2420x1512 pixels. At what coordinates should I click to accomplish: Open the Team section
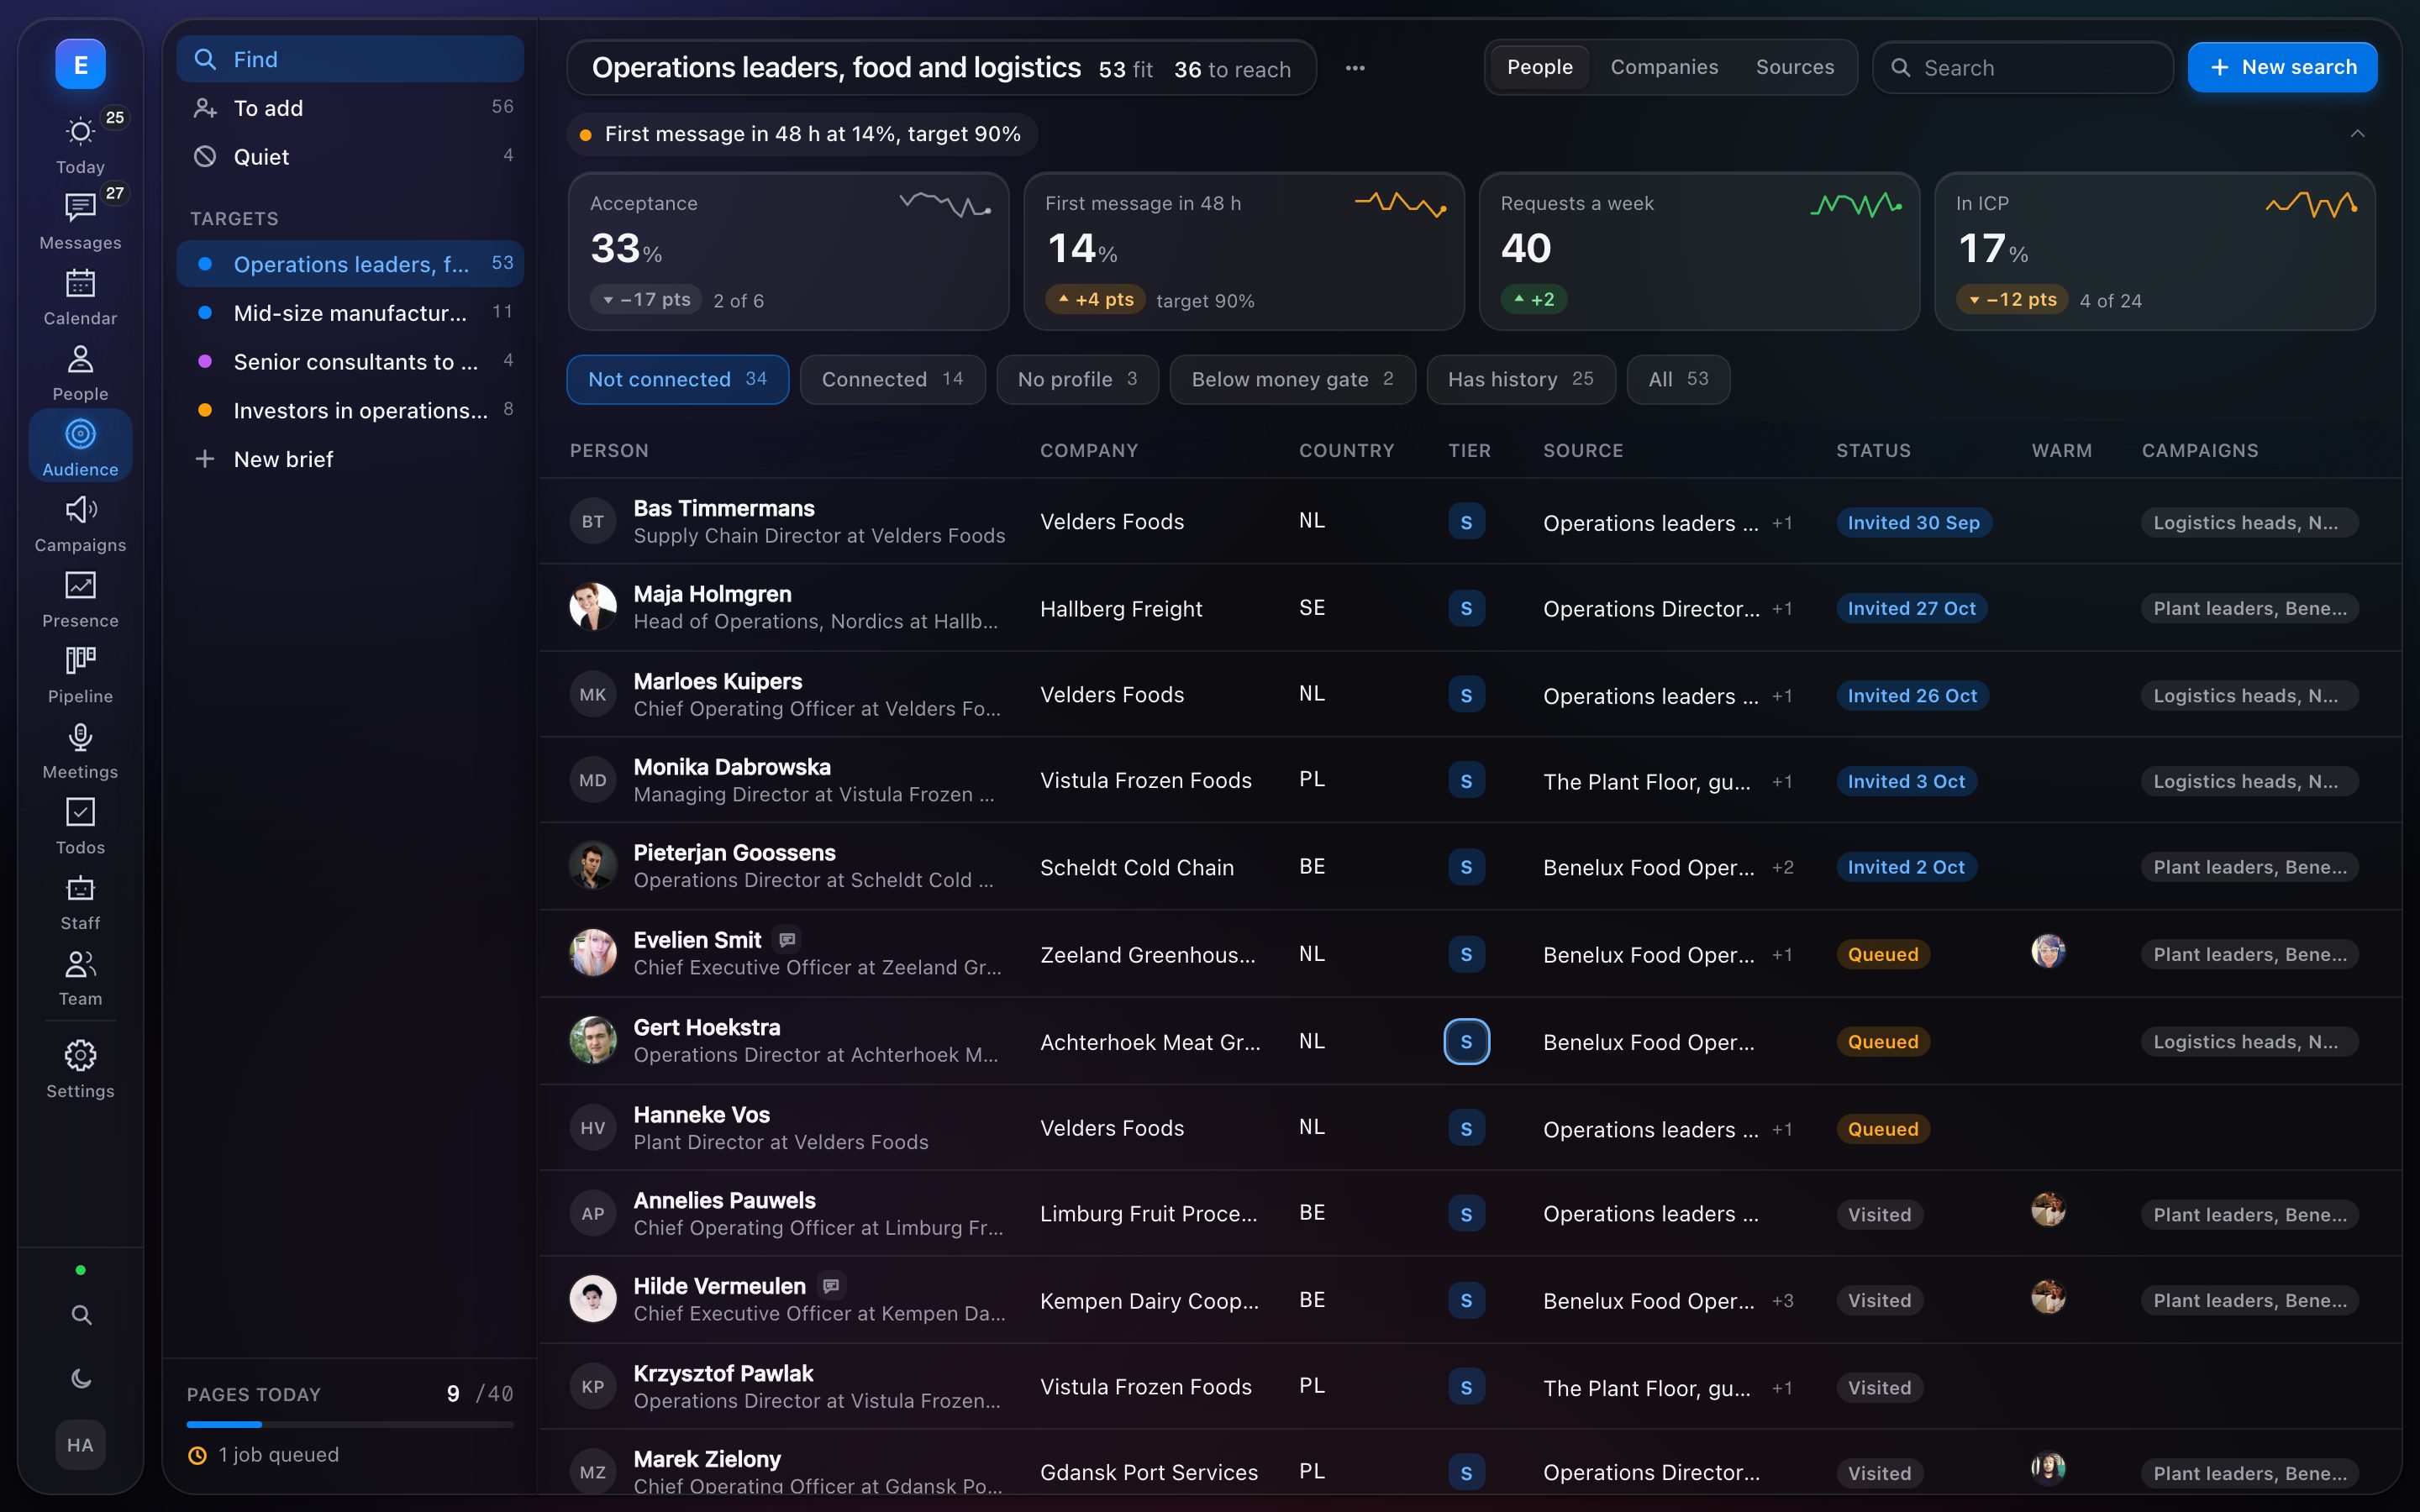pyautogui.click(x=80, y=977)
